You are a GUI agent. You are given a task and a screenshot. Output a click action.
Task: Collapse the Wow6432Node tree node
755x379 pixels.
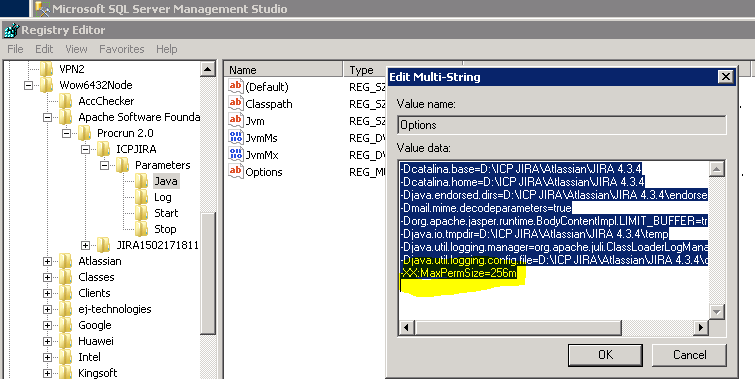pyautogui.click(x=28, y=86)
